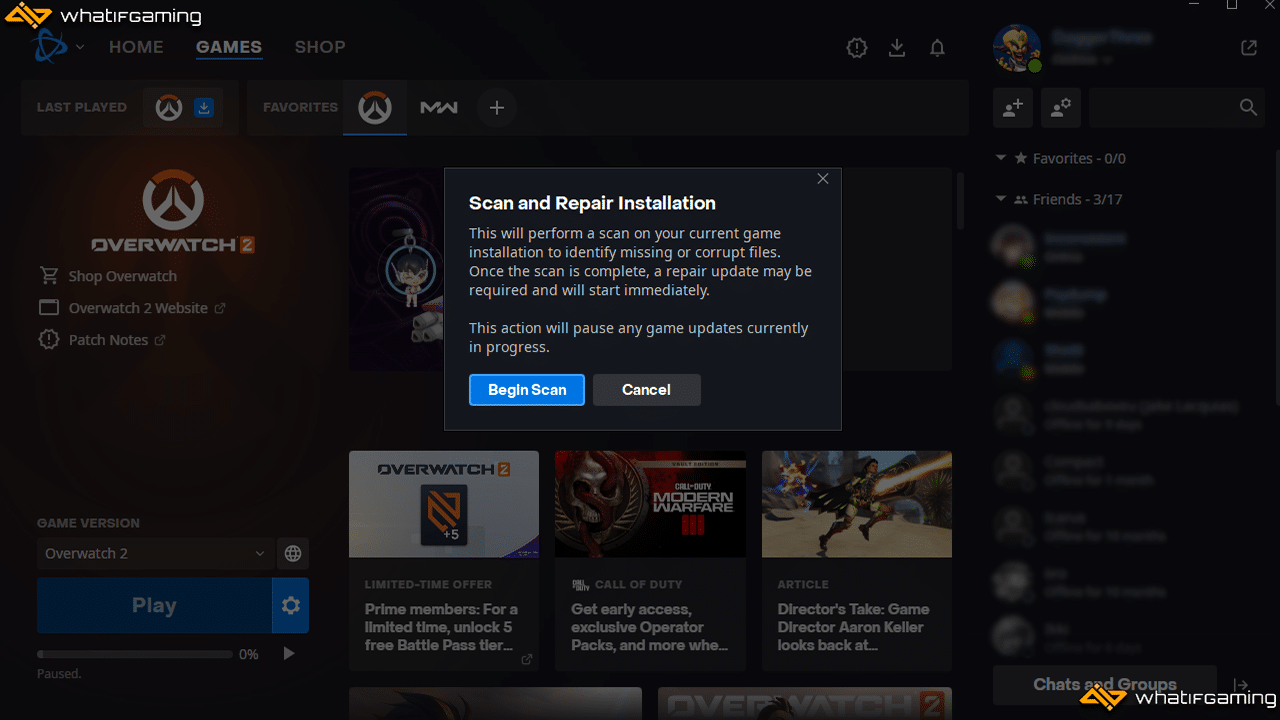The height and width of the screenshot is (720, 1280).
Task: Open the Breaking News alert icon
Action: click(857, 47)
